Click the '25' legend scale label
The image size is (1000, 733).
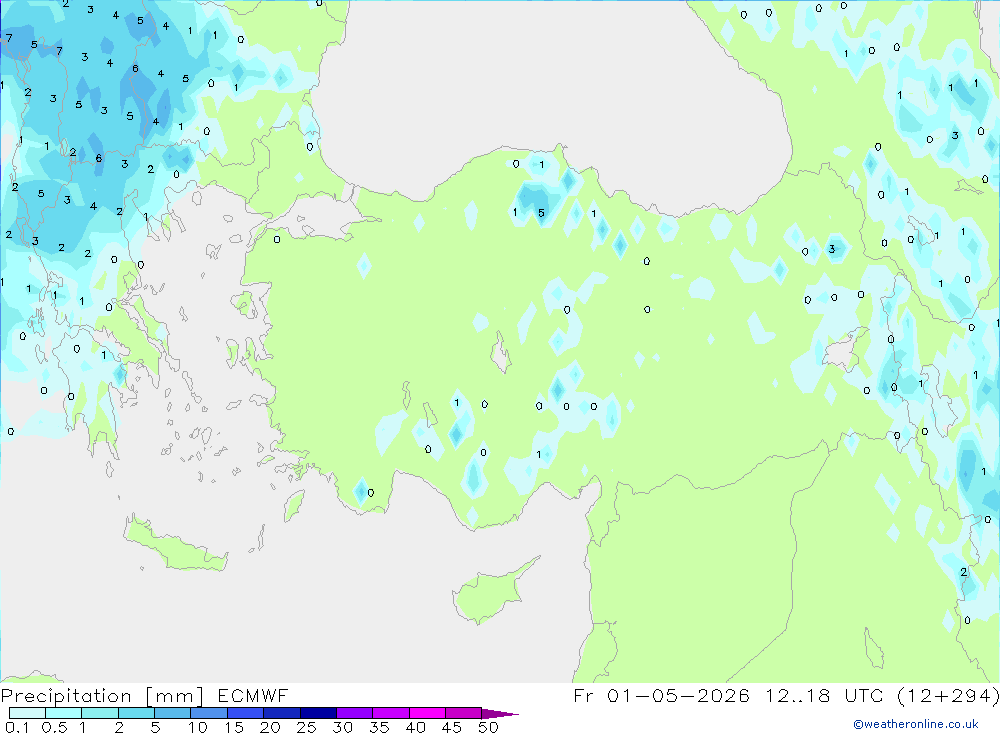[306, 727]
